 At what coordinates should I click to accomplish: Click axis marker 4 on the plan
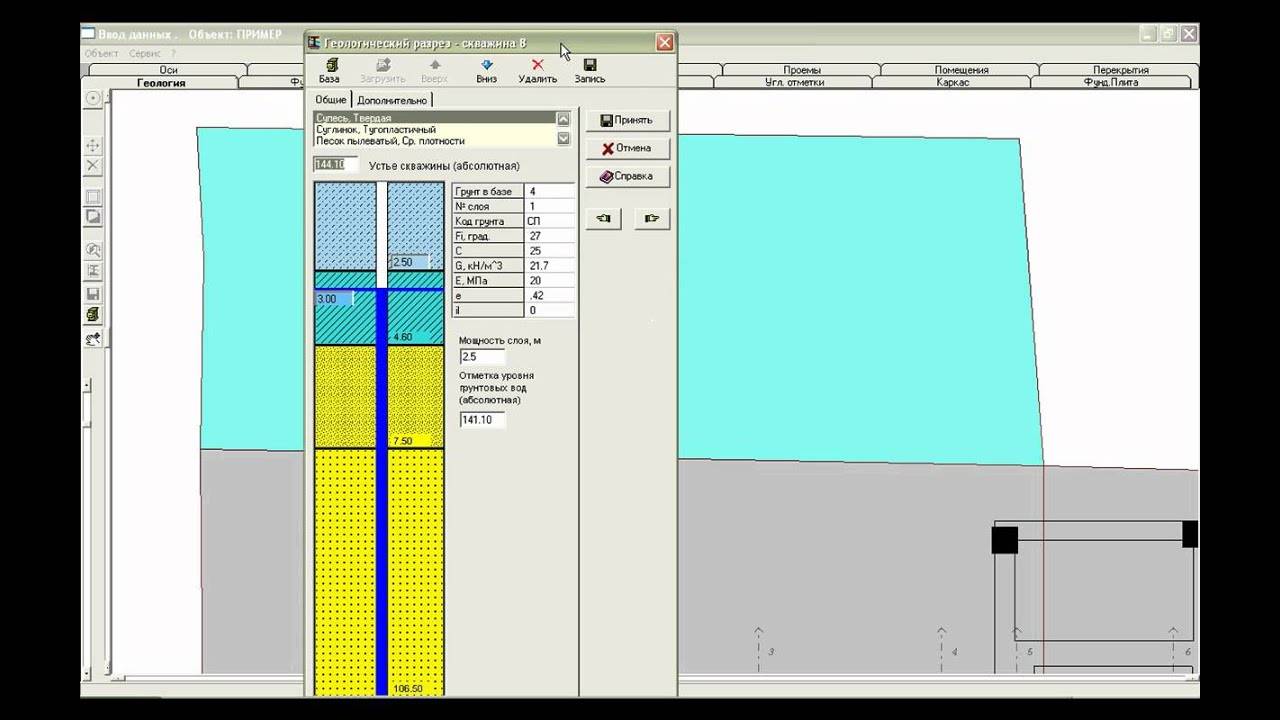(x=955, y=652)
